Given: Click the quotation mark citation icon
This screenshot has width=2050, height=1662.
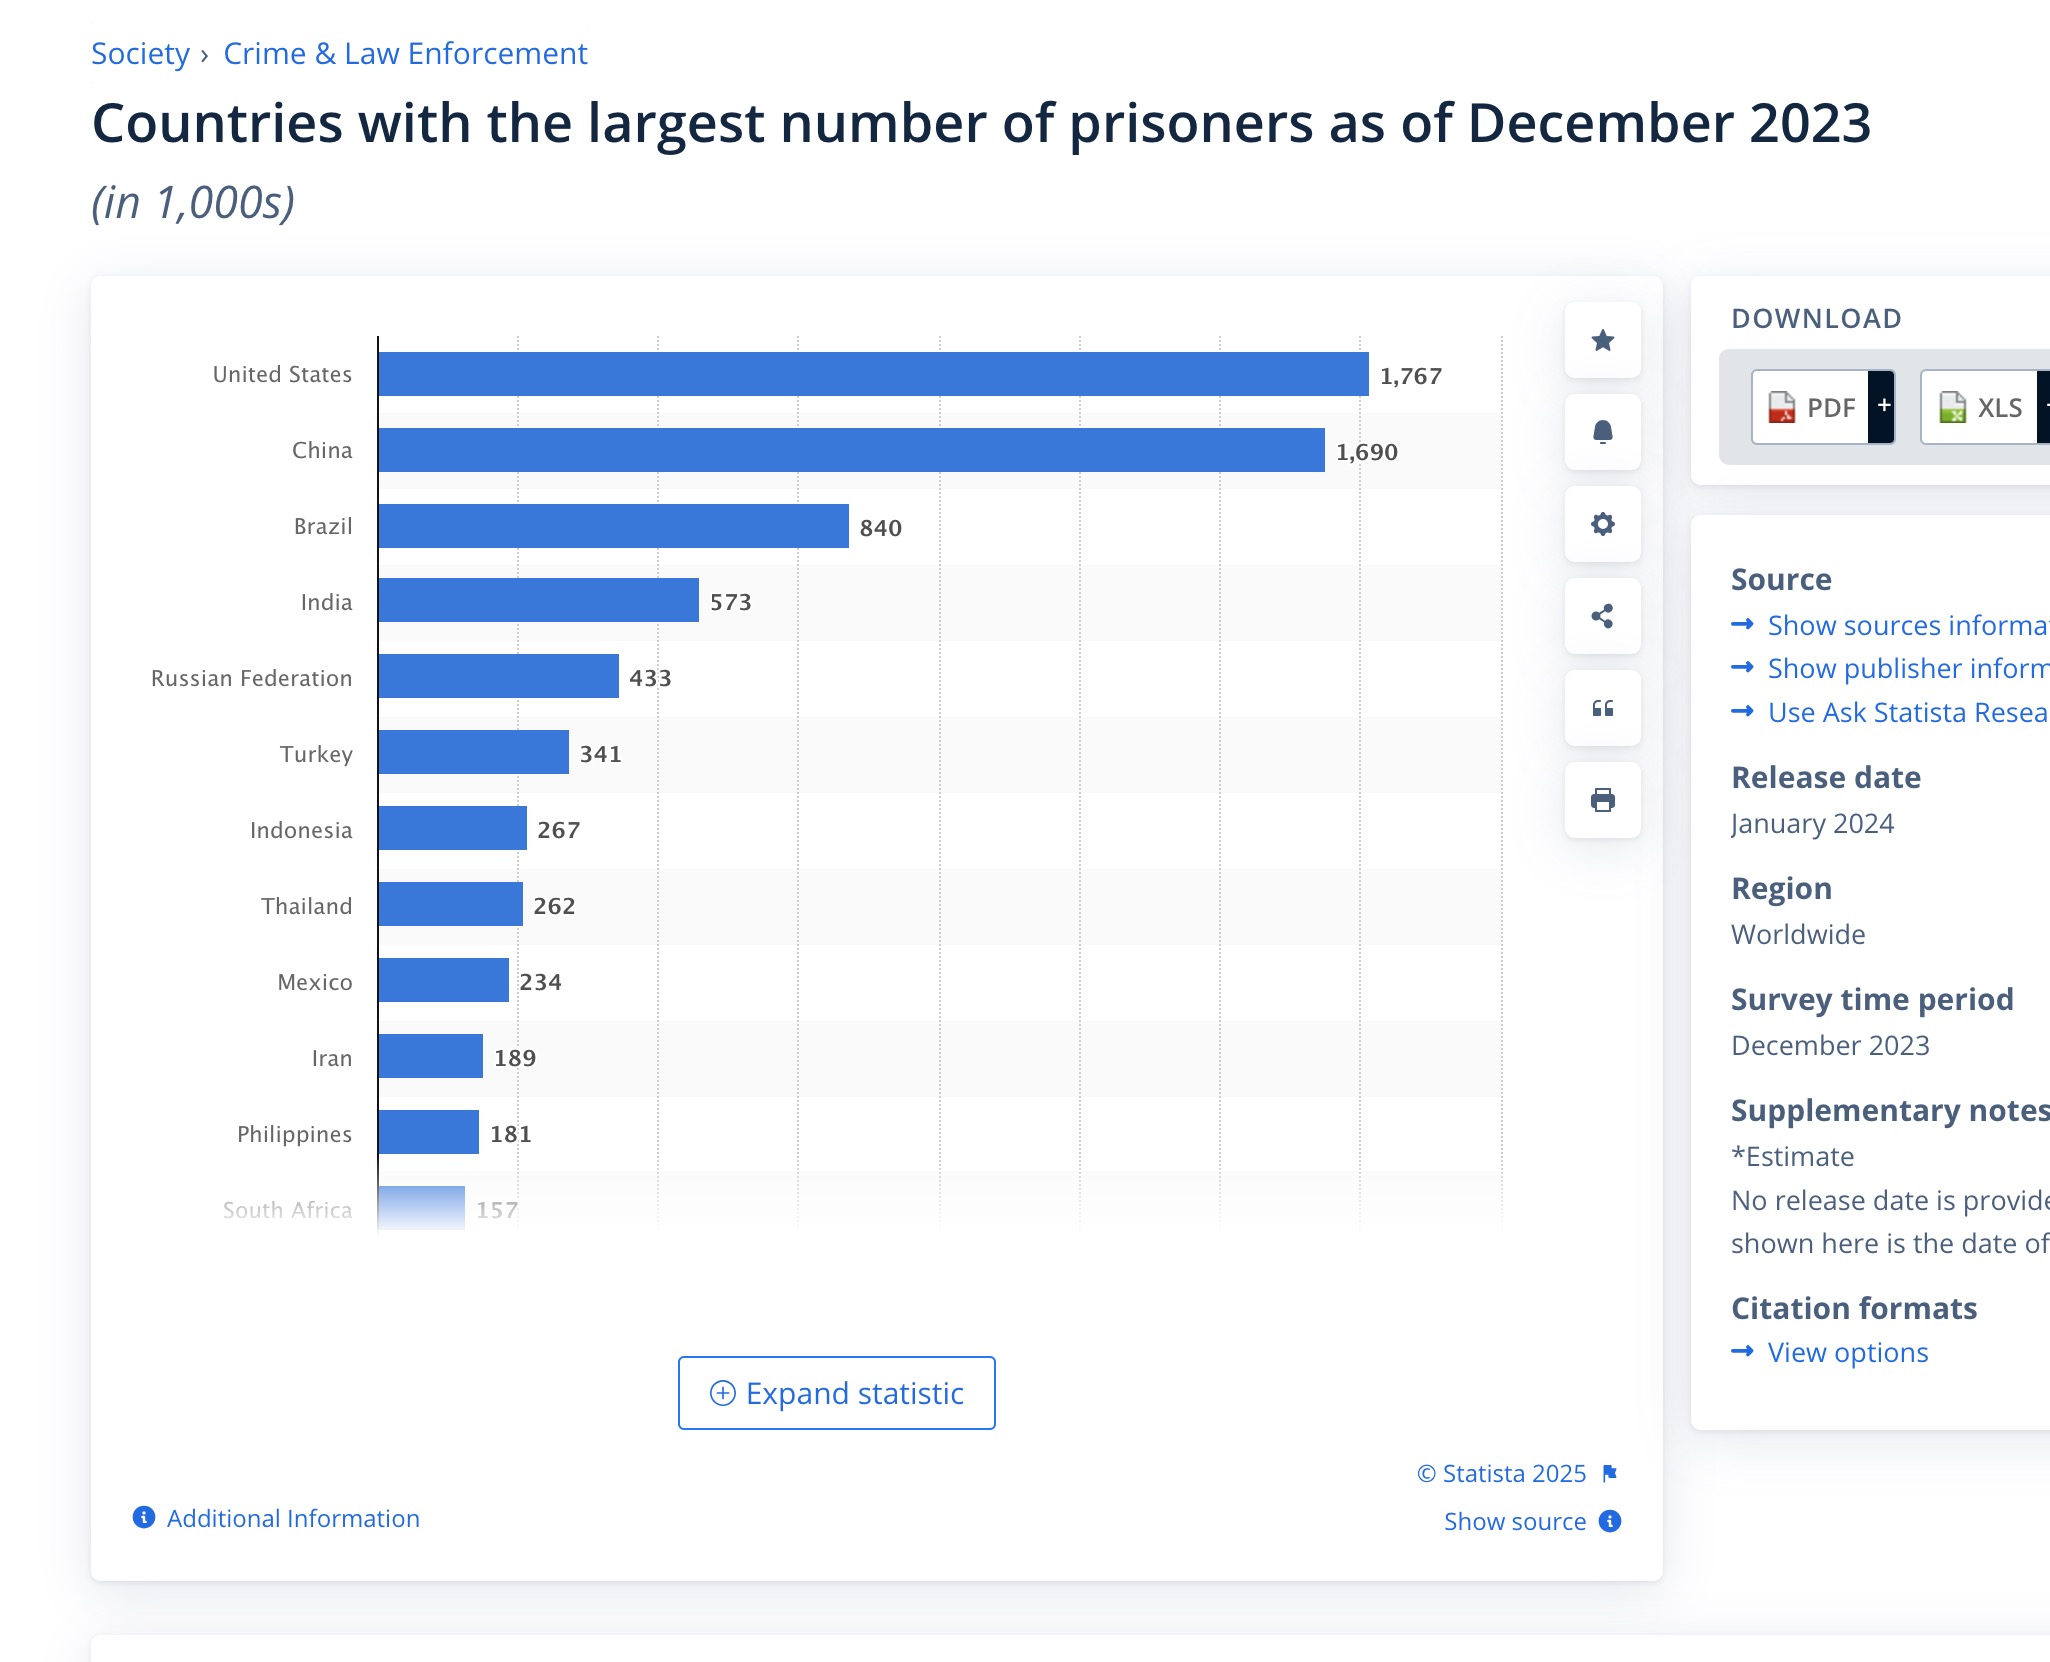Looking at the screenshot, I should pyautogui.click(x=1602, y=708).
